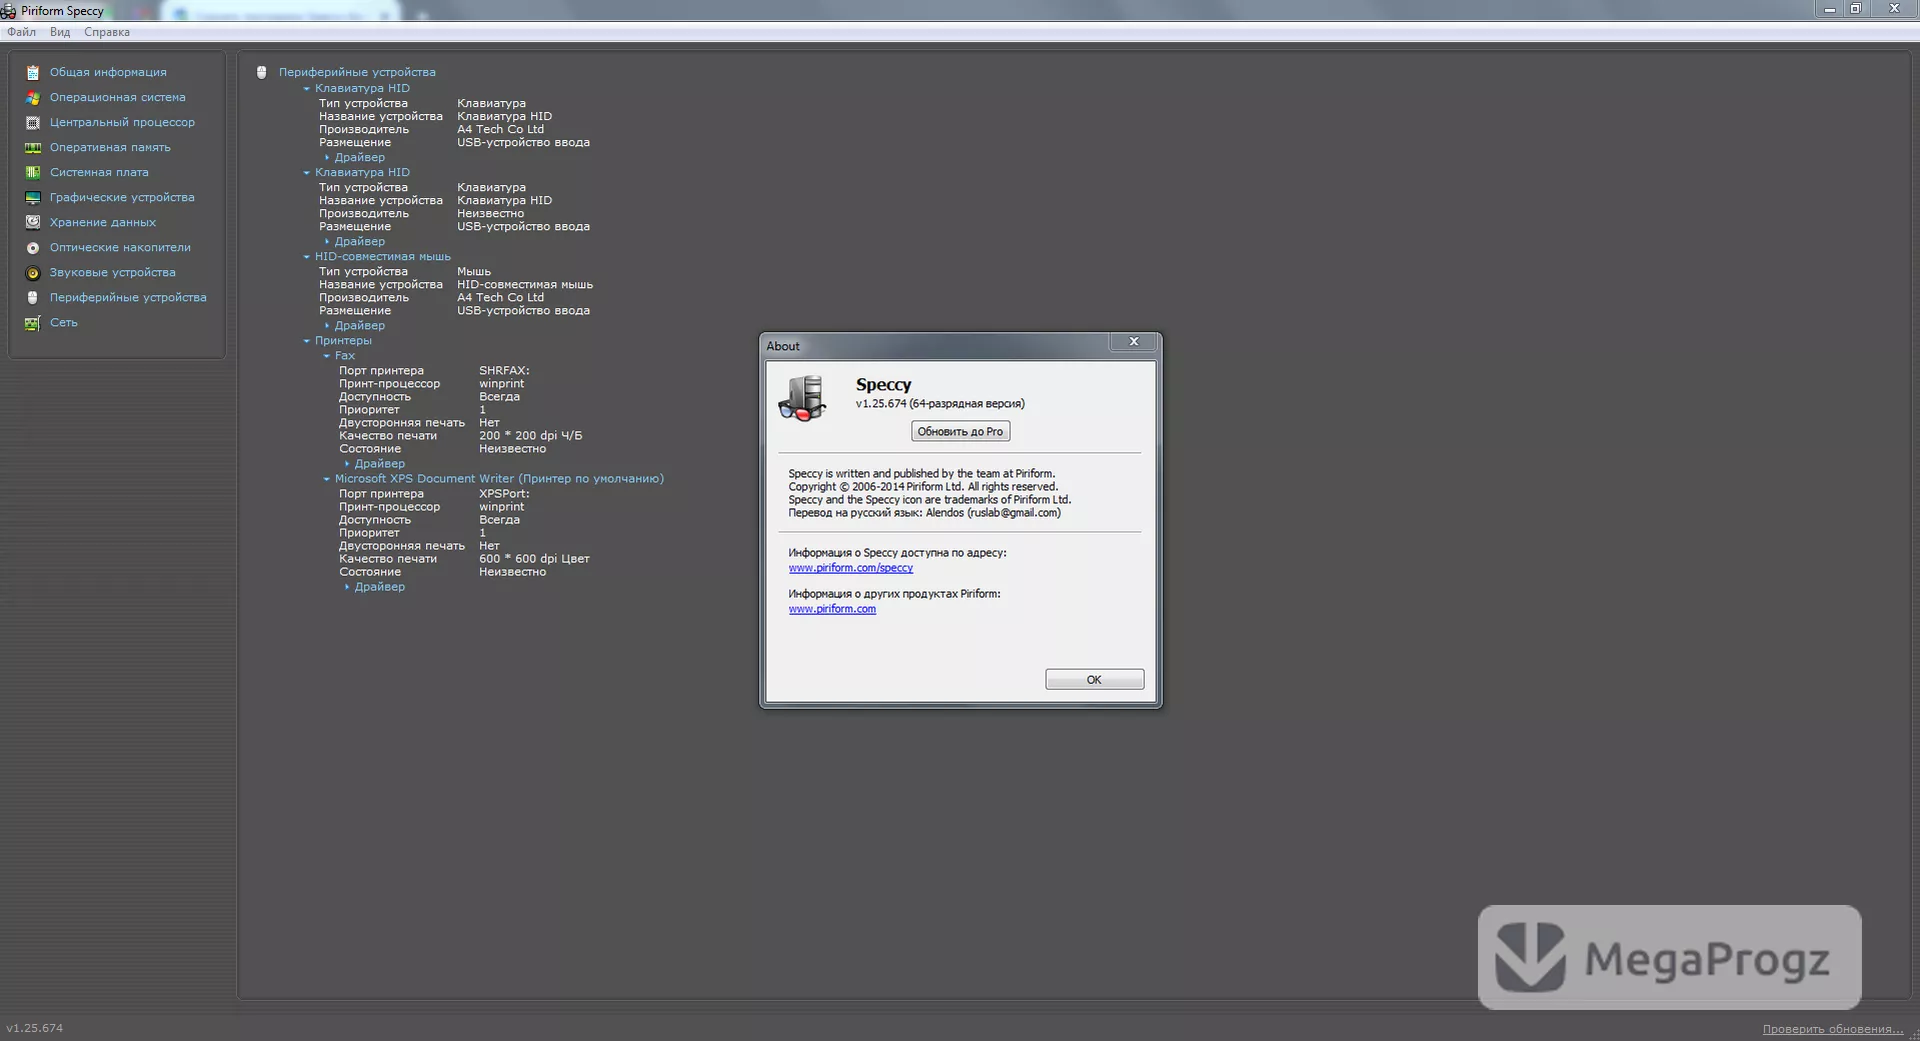Click the Хранение данных disk icon

[33, 222]
